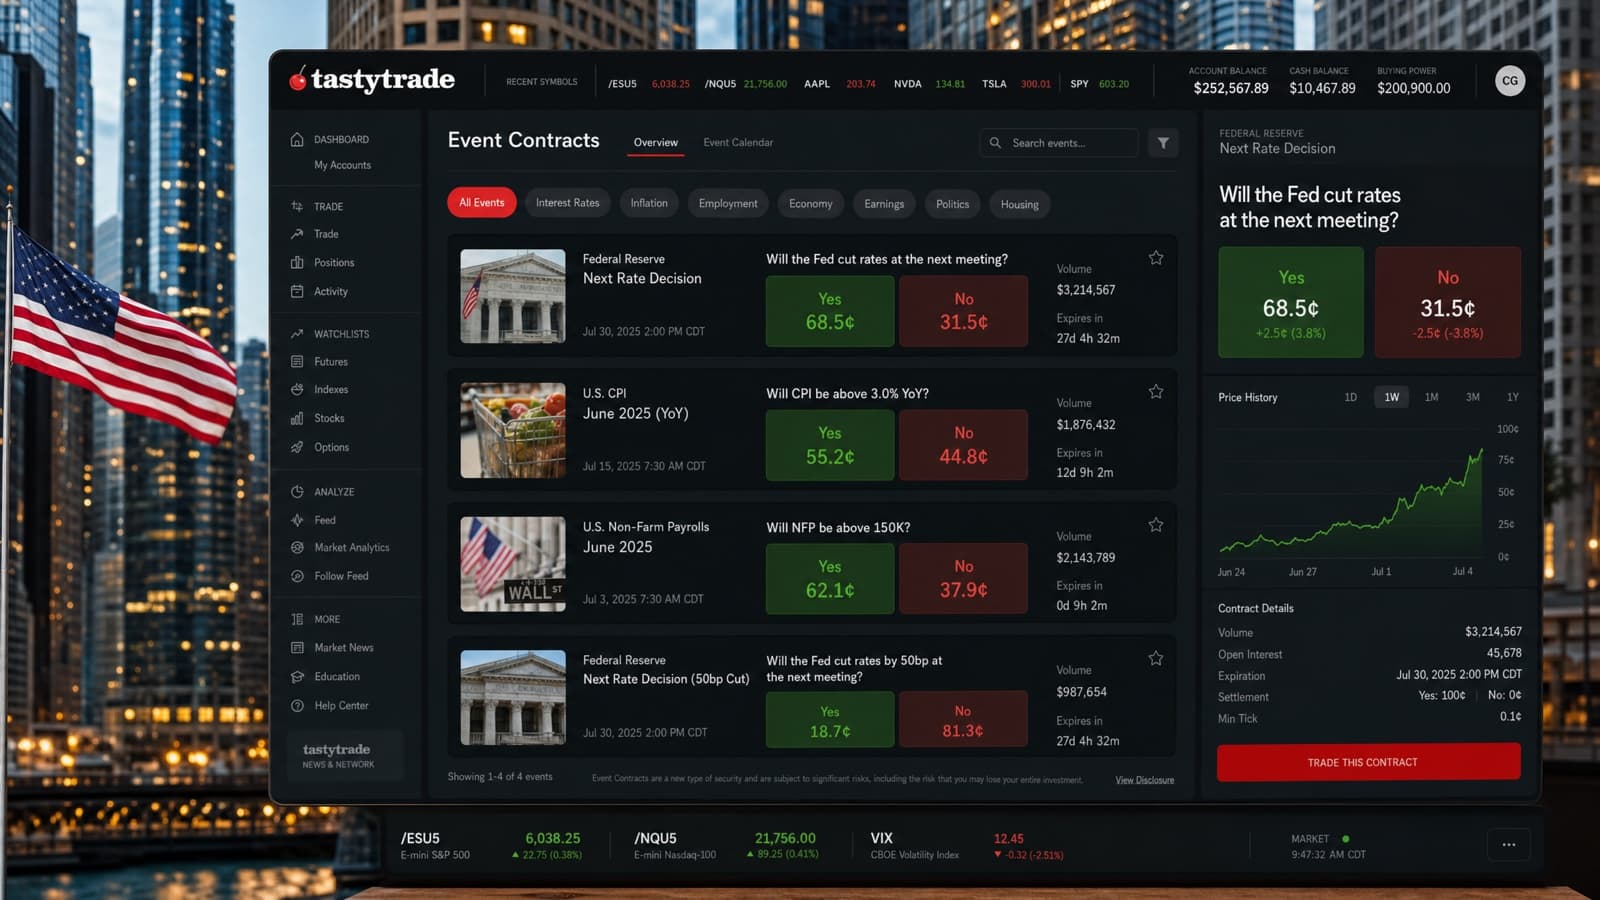Image resolution: width=1600 pixels, height=900 pixels.
Task: Open the Dashboard home icon
Action: 297,139
